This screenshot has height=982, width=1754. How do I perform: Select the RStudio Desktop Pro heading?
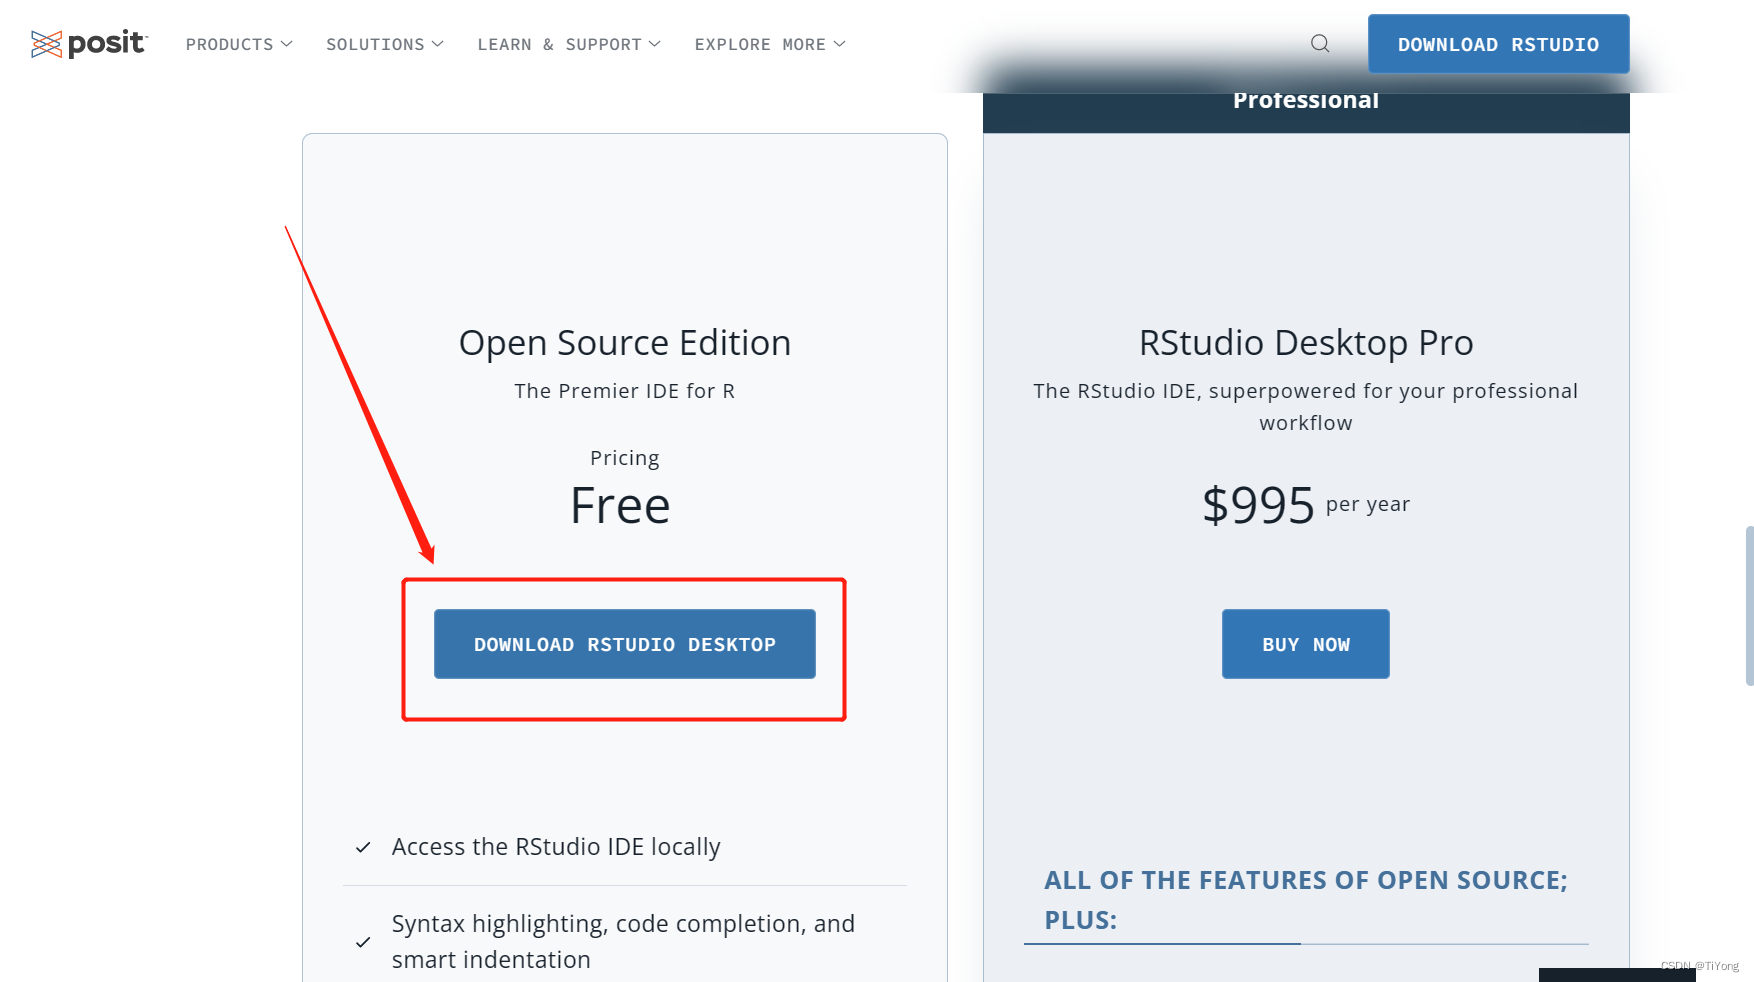pos(1305,343)
